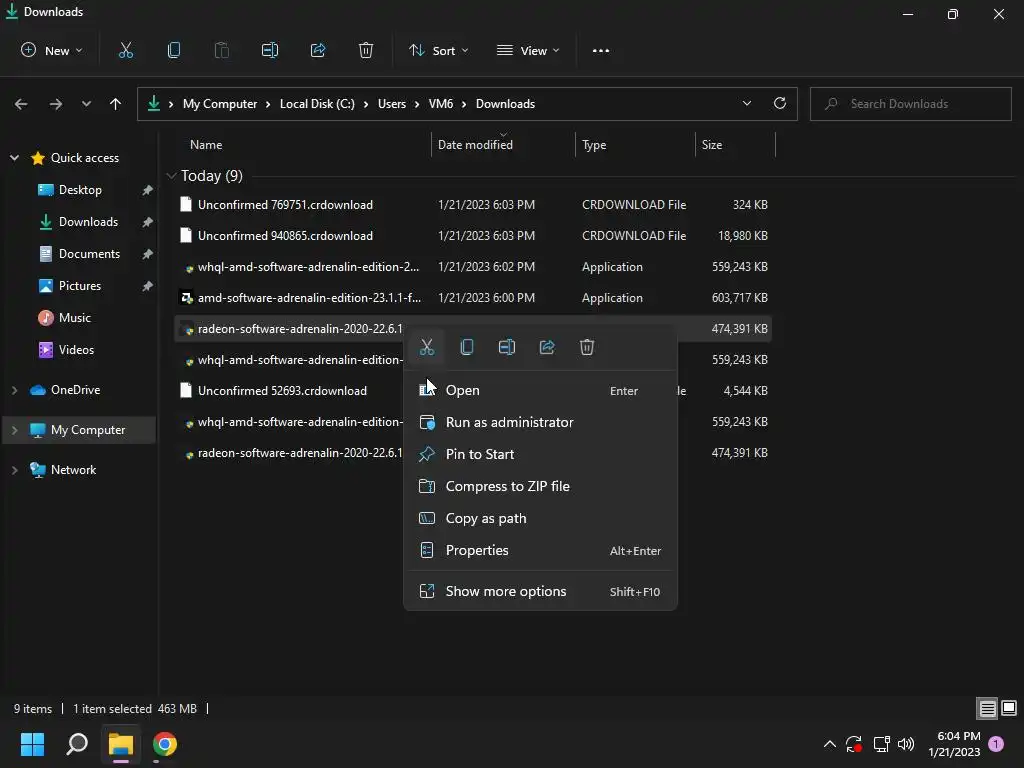This screenshot has height=768, width=1024.
Task: Collapse the Today (9) group
Action: pos(172,176)
